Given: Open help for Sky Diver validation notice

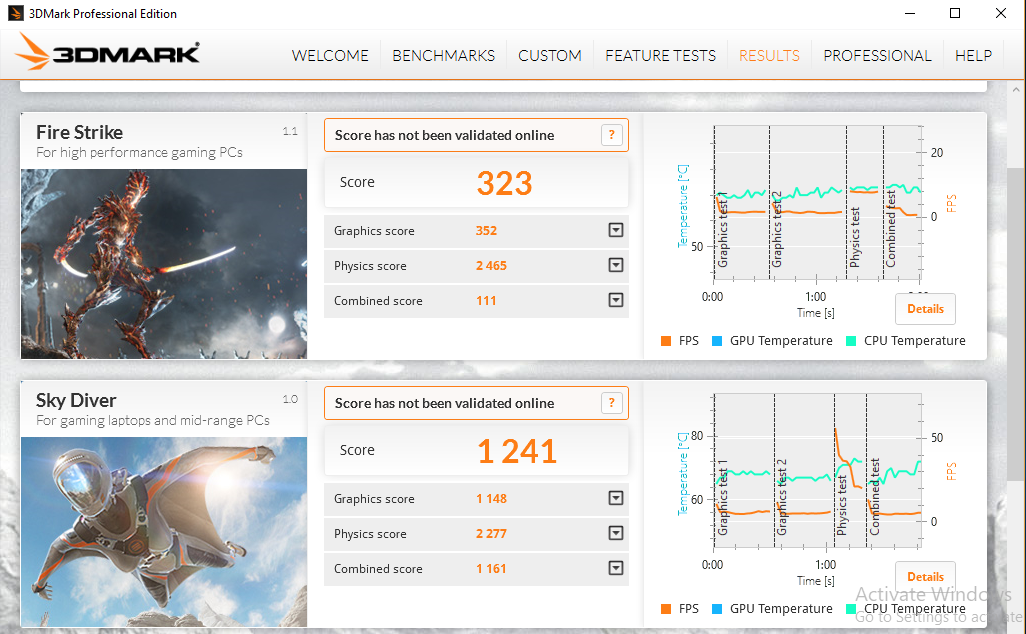Looking at the screenshot, I should coord(611,403).
